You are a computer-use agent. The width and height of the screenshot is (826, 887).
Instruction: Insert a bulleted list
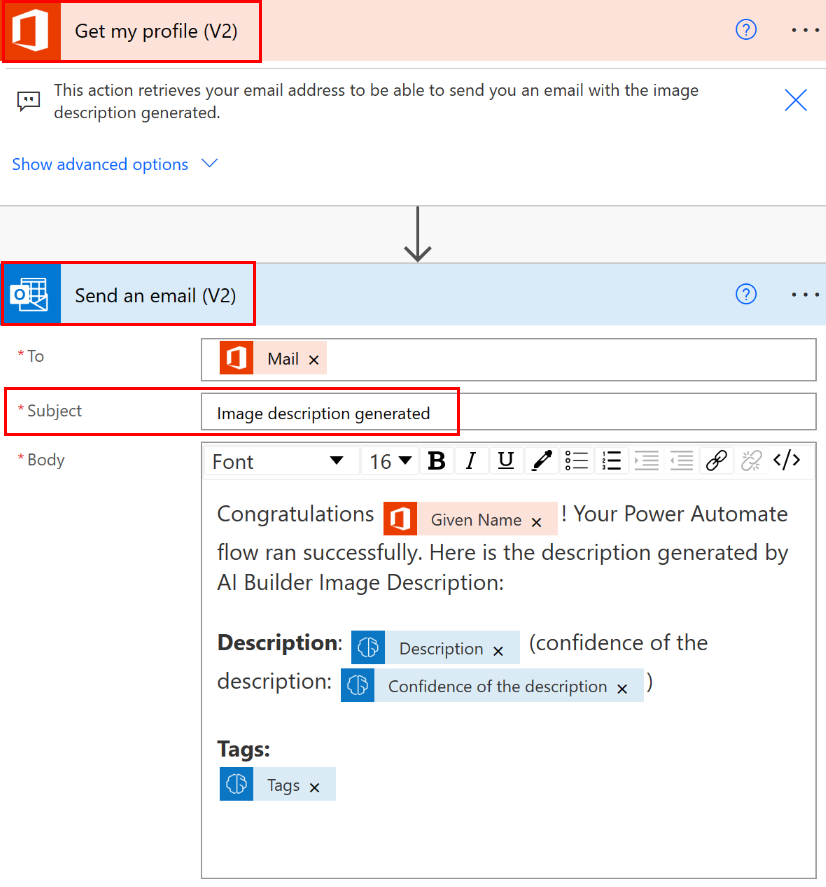click(576, 460)
